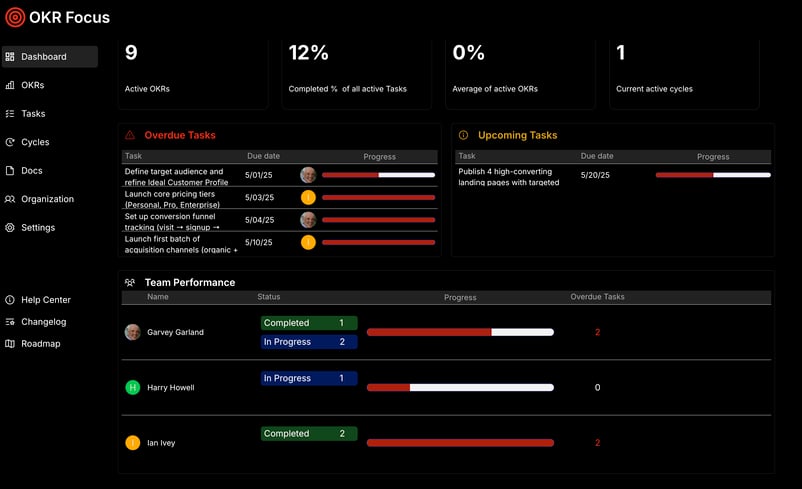The width and height of the screenshot is (802, 489).
Task: Click the due date 5/01/25
Action: [x=259, y=175]
